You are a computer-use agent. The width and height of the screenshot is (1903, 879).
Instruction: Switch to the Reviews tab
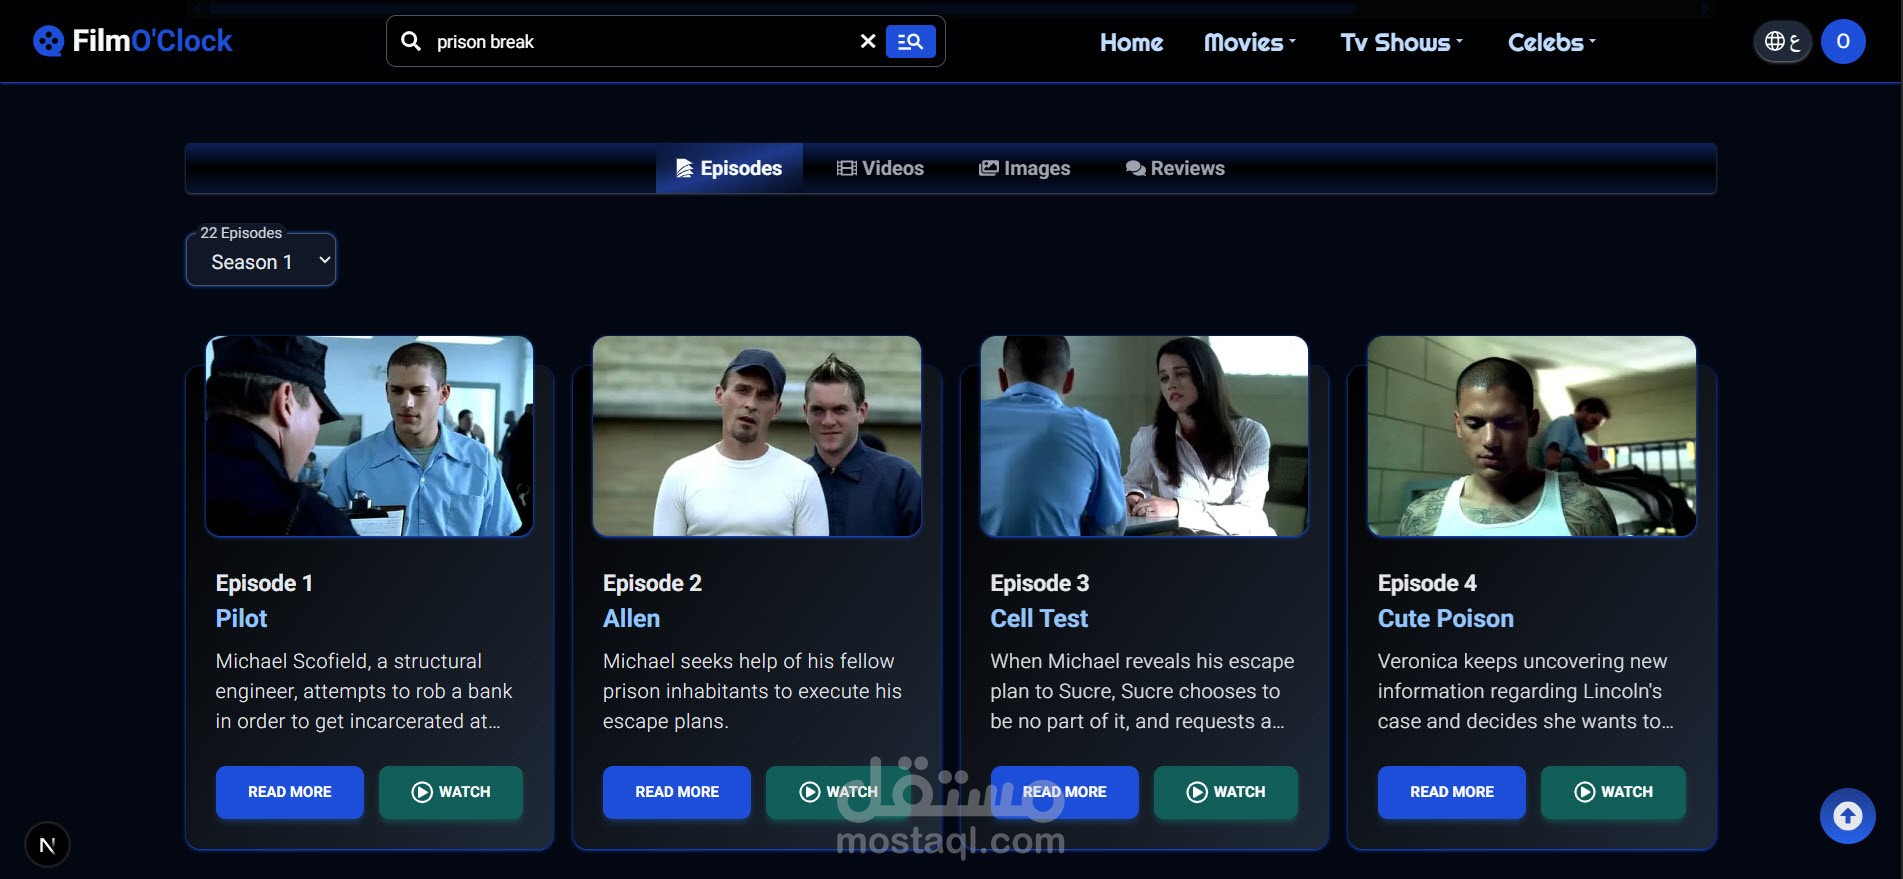pos(1175,168)
